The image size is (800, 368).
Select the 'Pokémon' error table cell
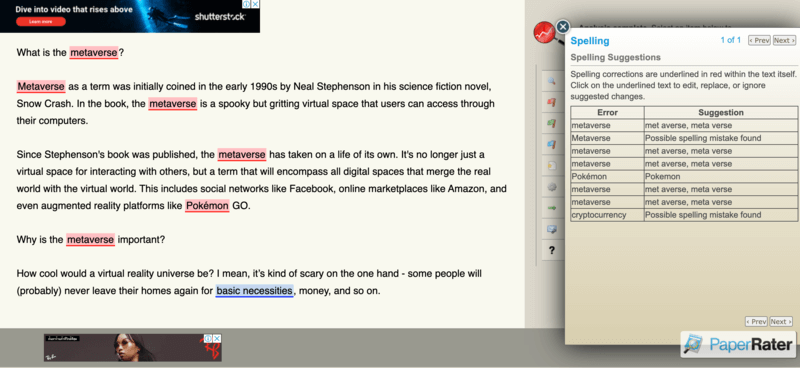point(607,177)
